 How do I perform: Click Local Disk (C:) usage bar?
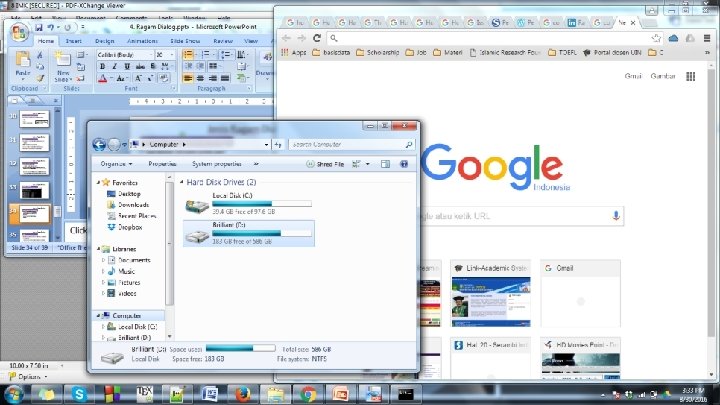pyautogui.click(x=262, y=203)
